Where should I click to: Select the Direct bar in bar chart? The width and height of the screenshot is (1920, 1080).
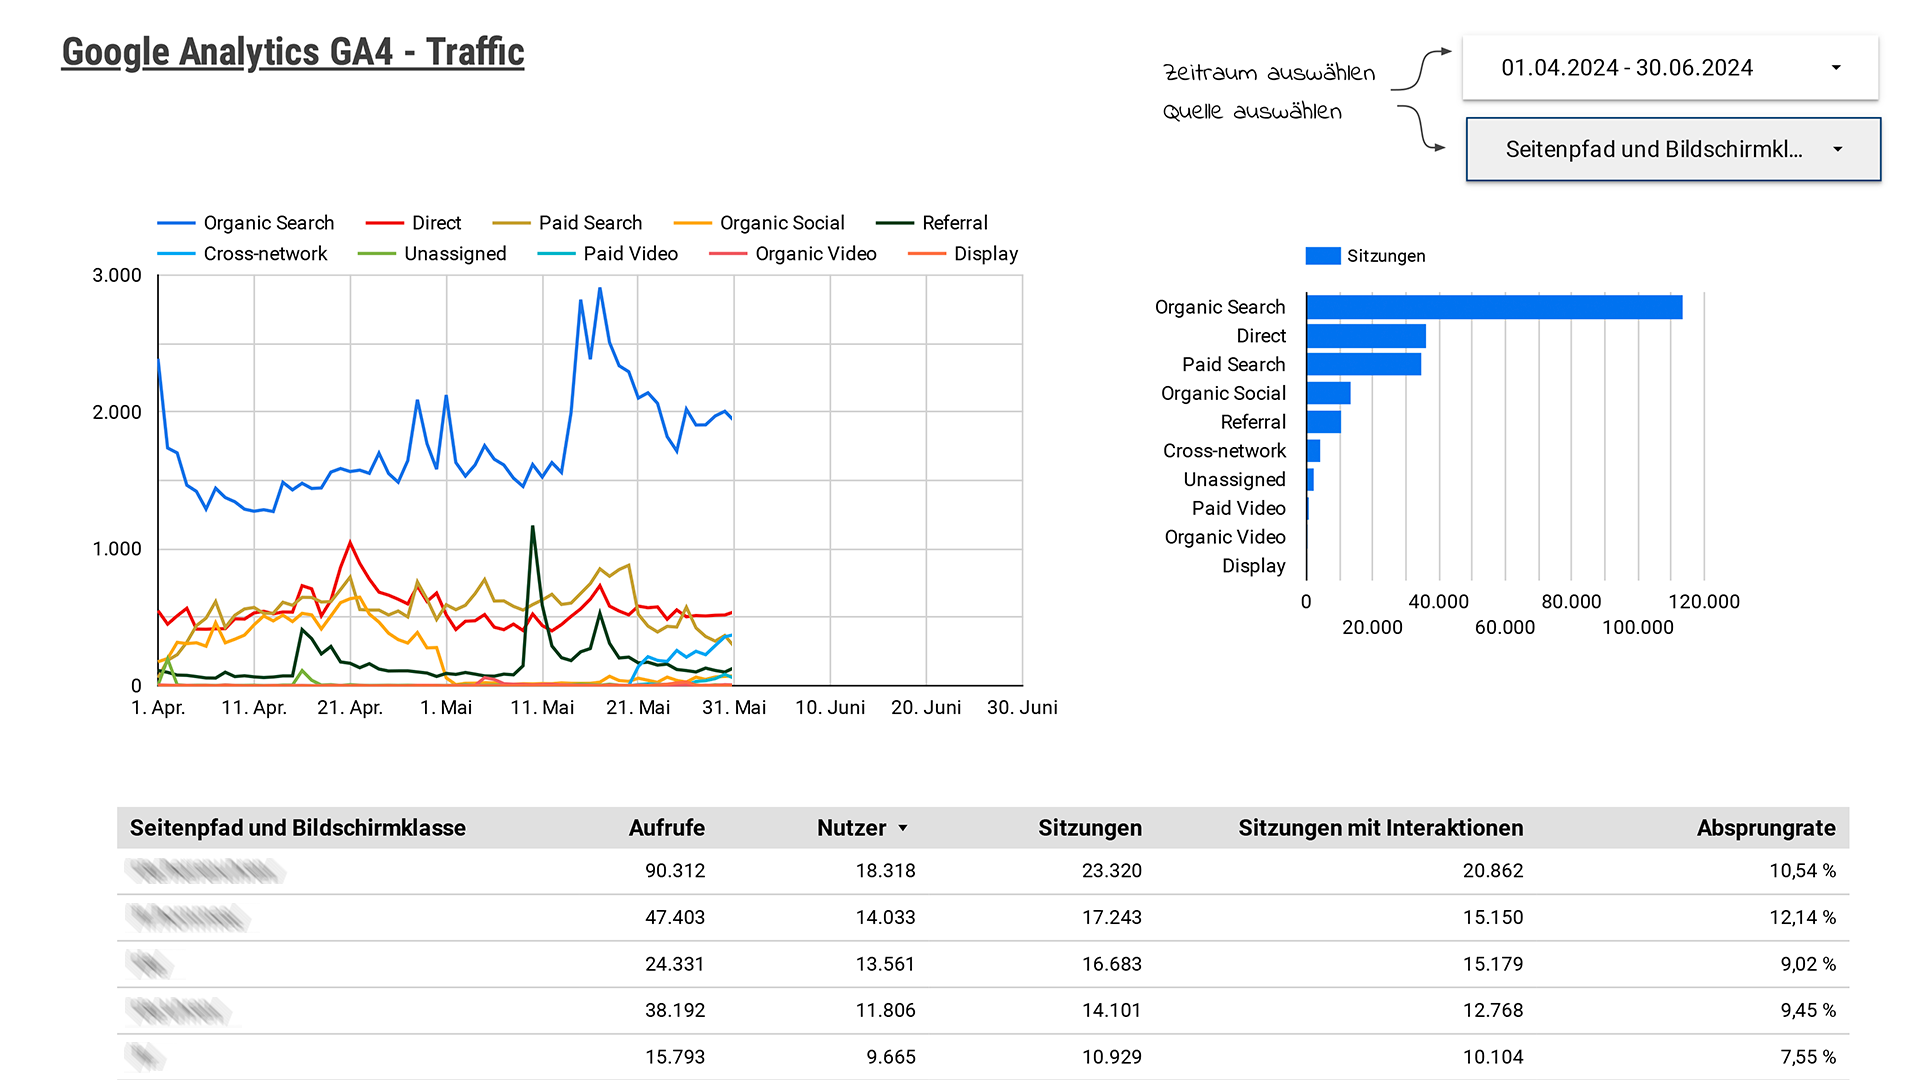click(1366, 336)
